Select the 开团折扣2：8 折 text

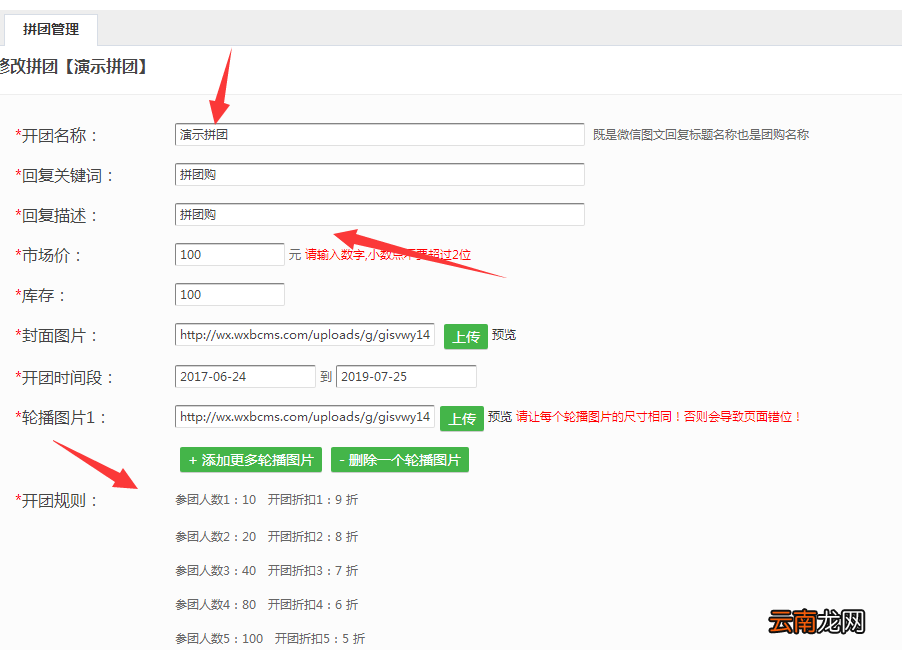[313, 537]
